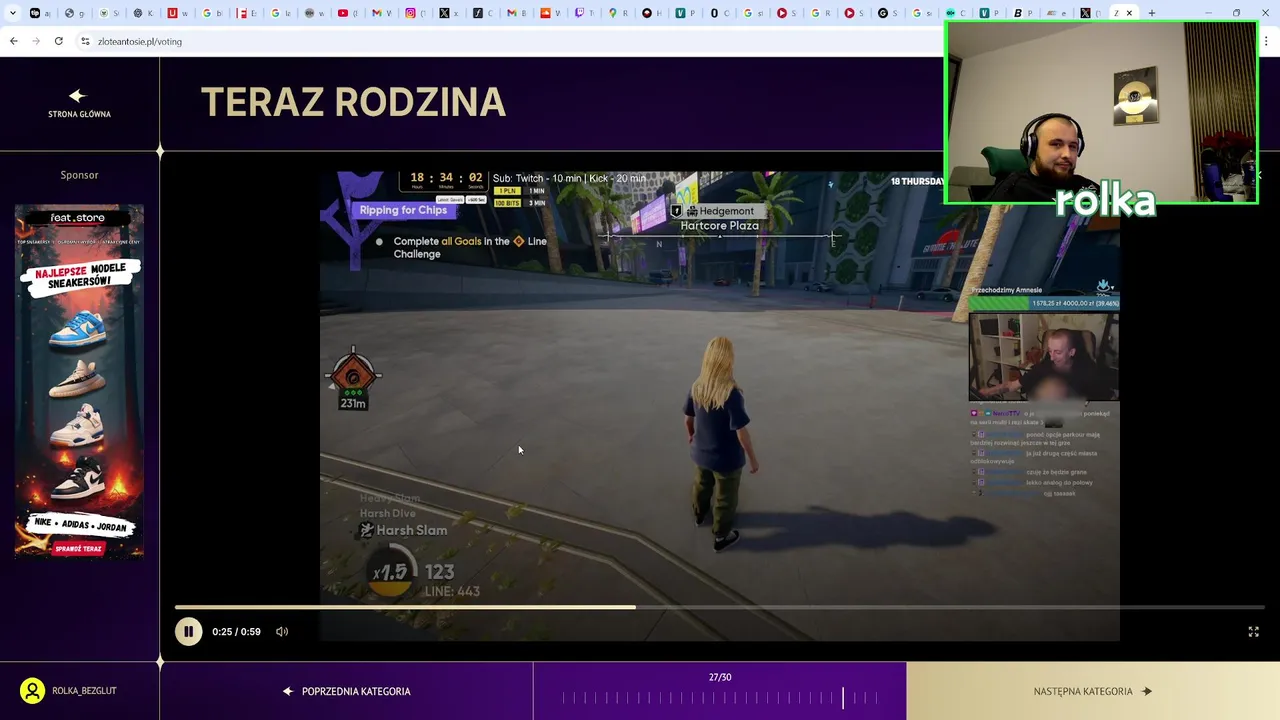Pause the nominee clip

[x=188, y=631]
